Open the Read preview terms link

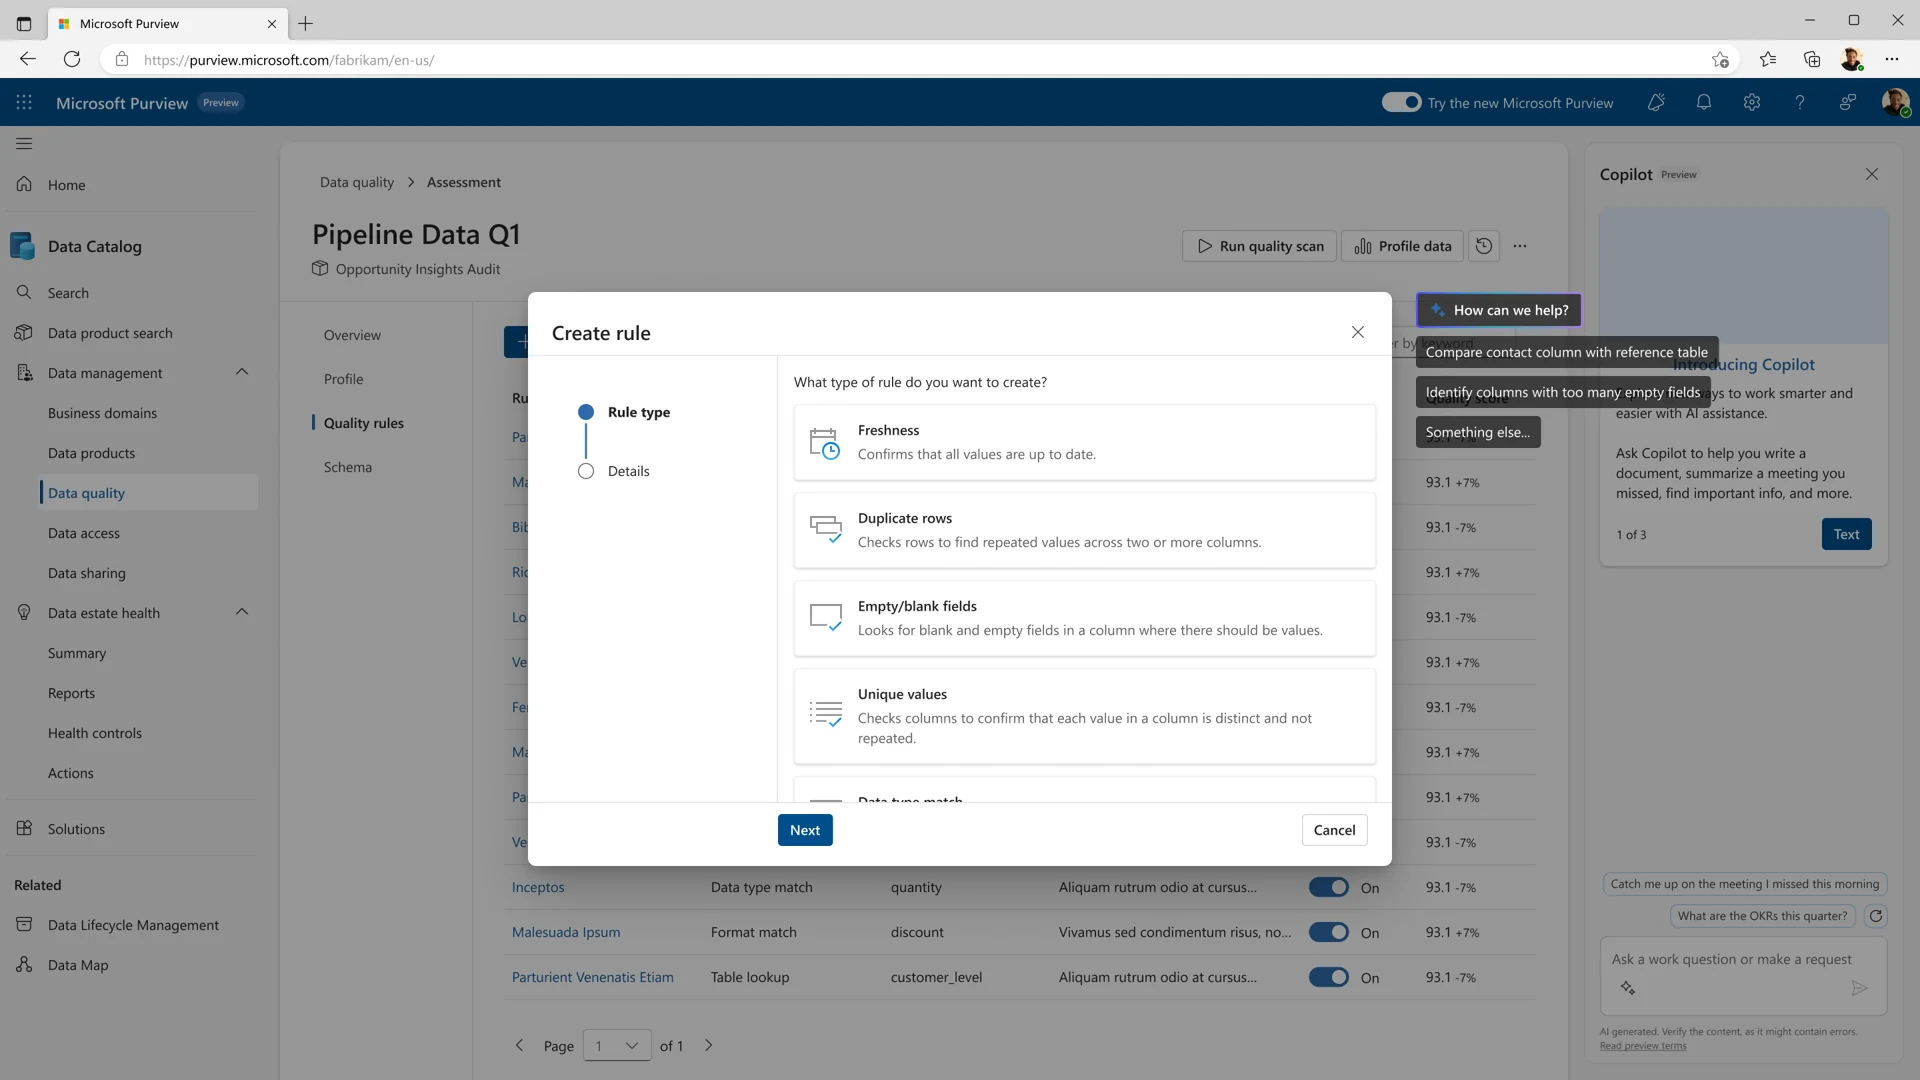tap(1643, 1047)
